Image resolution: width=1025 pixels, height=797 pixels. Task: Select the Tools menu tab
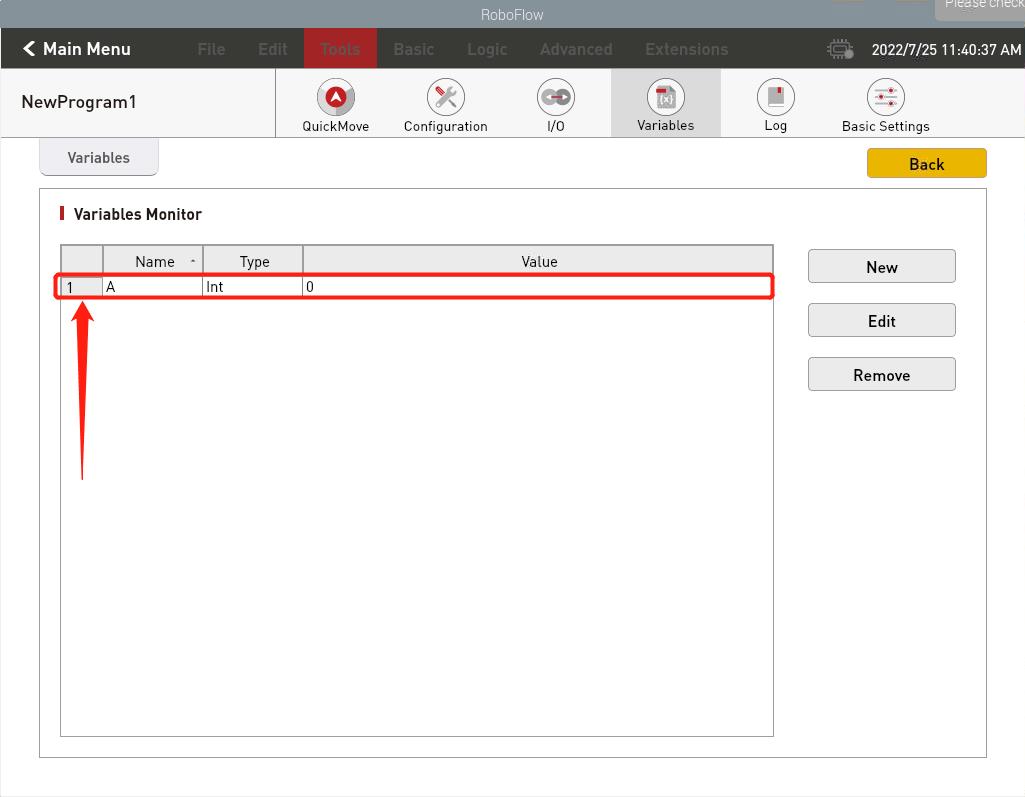click(340, 49)
